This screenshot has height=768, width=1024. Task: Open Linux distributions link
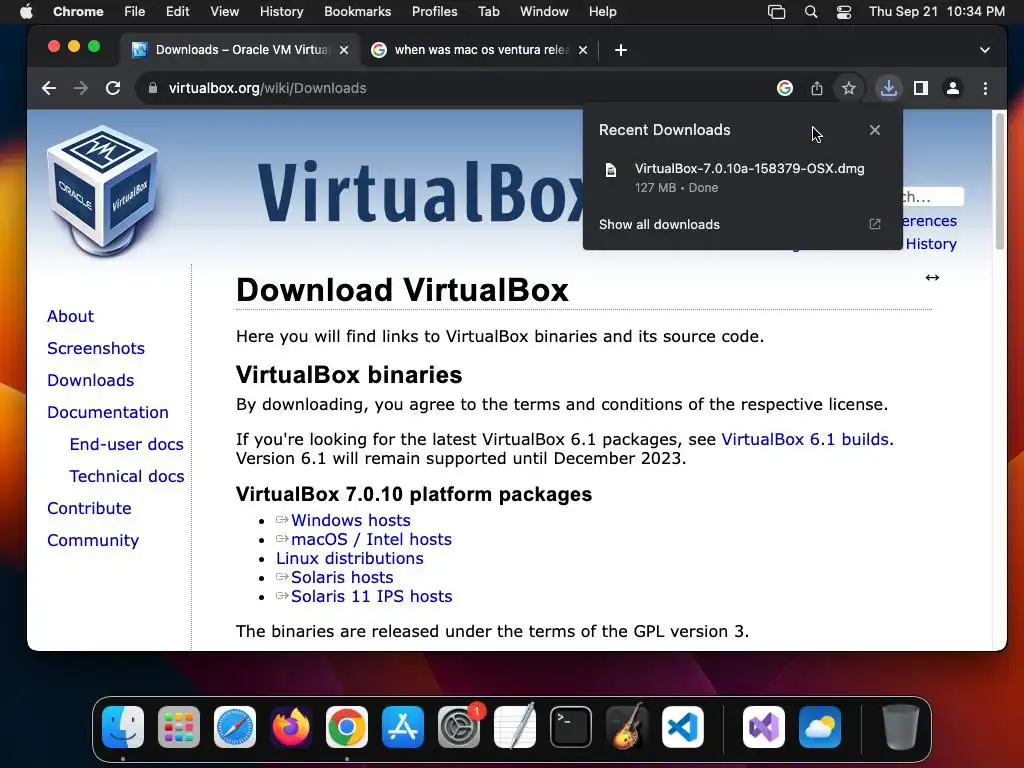tap(349, 558)
